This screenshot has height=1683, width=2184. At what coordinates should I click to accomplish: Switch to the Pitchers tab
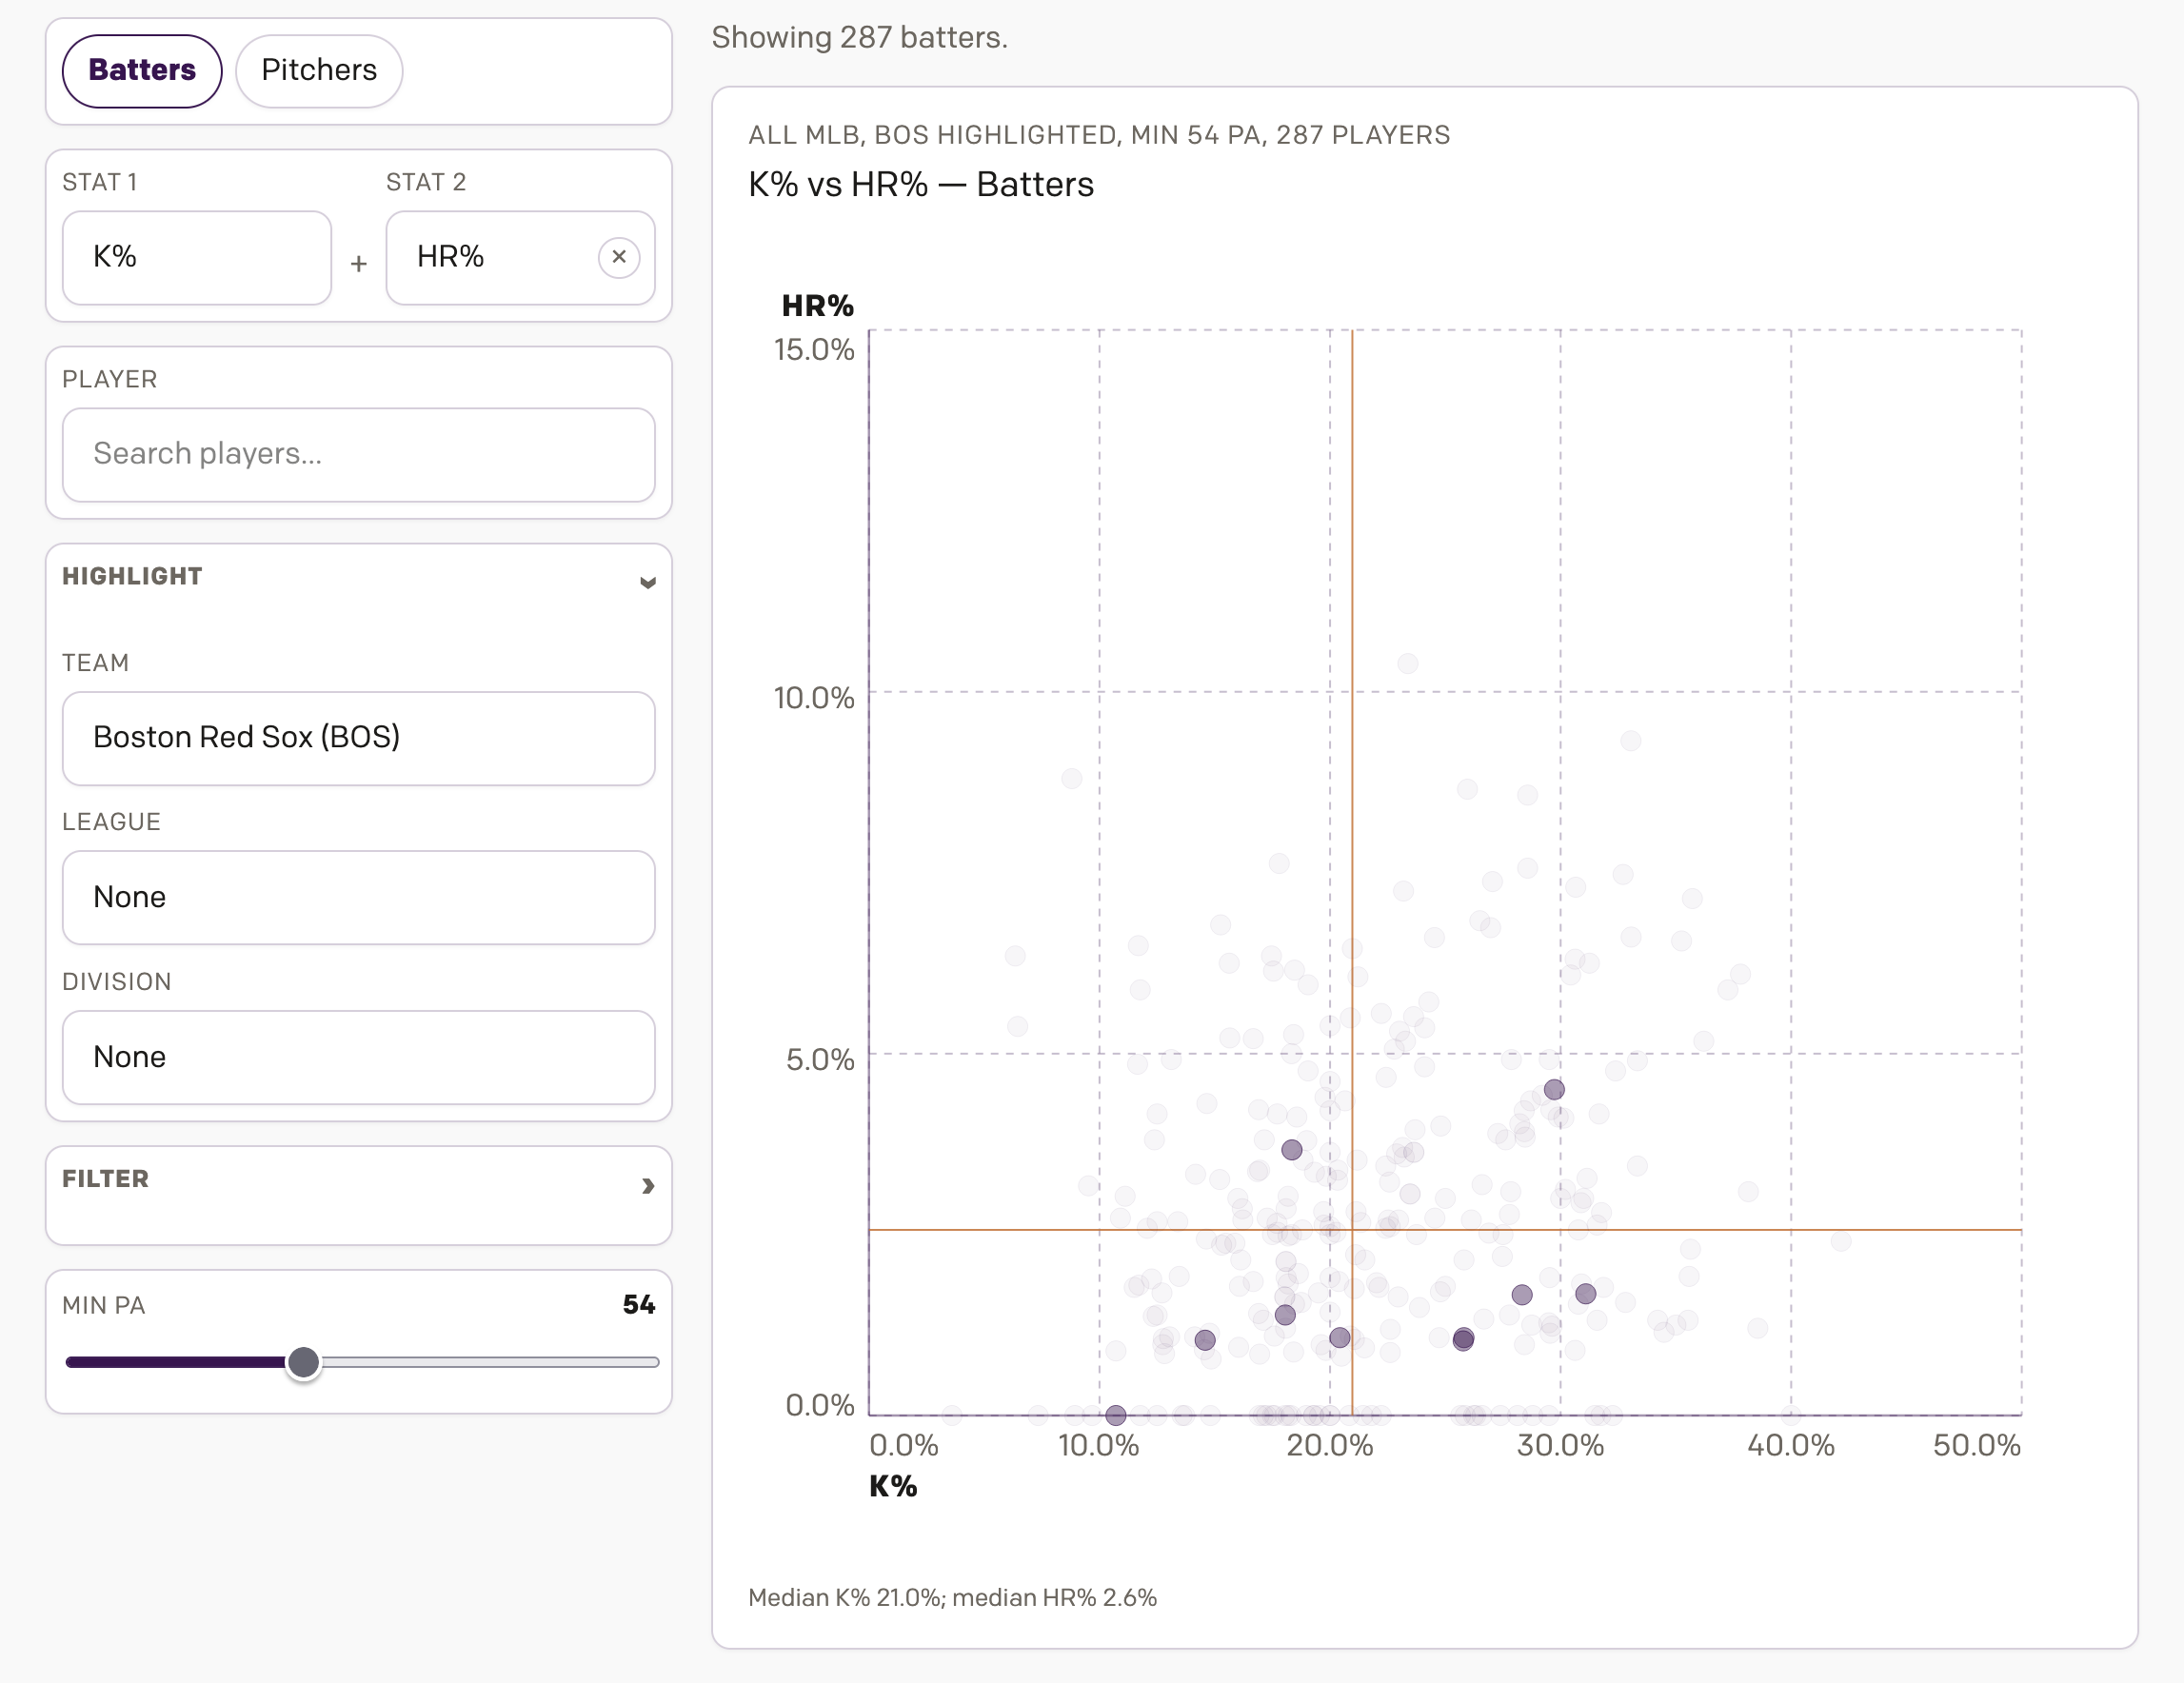point(319,70)
